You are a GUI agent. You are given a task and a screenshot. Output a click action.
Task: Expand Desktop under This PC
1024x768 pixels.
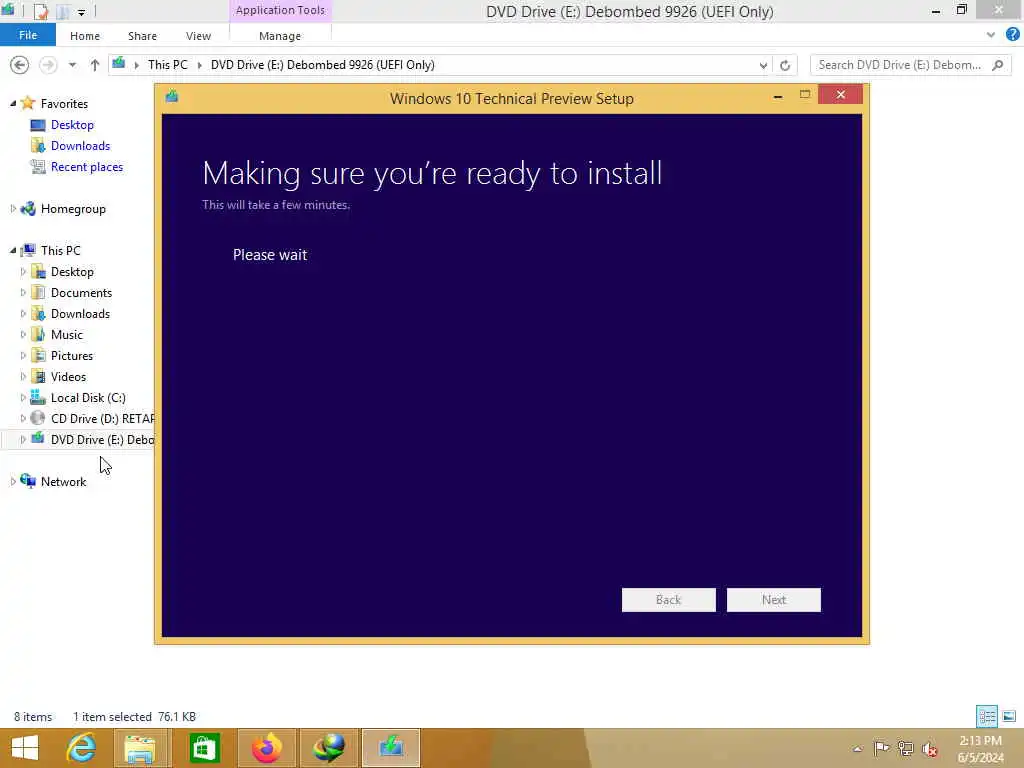pyautogui.click(x=24, y=272)
